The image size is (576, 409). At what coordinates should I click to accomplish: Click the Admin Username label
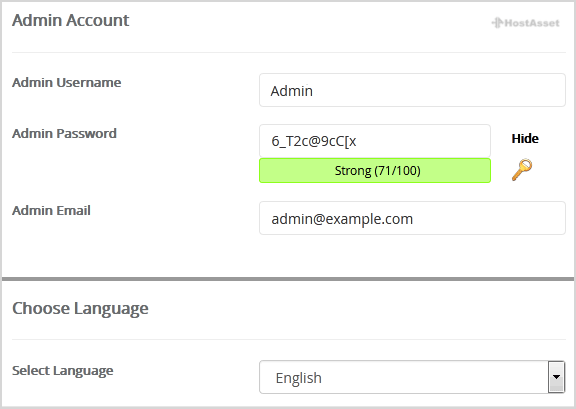point(66,82)
